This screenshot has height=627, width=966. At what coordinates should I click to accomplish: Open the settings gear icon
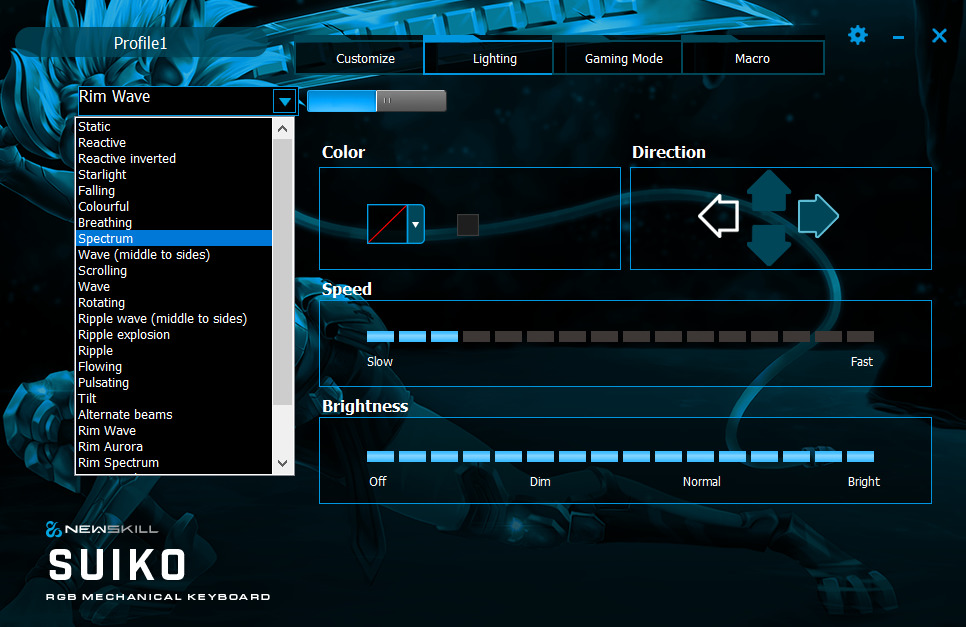point(858,36)
